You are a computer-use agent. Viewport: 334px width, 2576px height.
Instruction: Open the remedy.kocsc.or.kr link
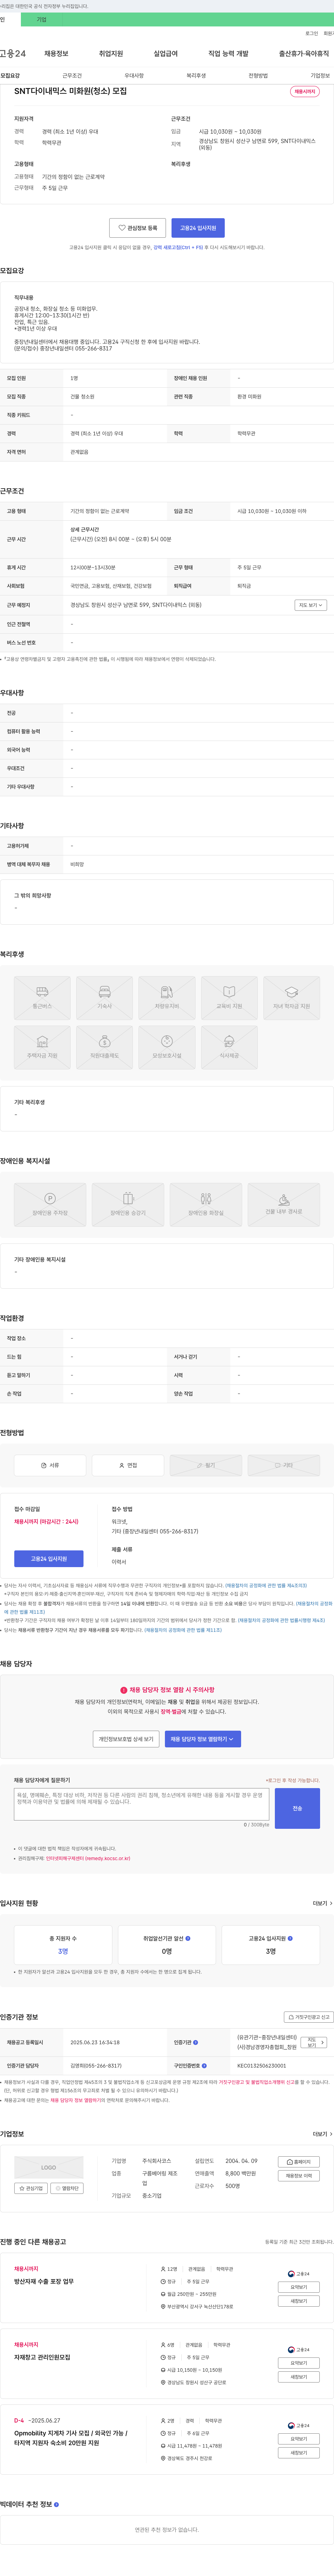pos(88,1858)
